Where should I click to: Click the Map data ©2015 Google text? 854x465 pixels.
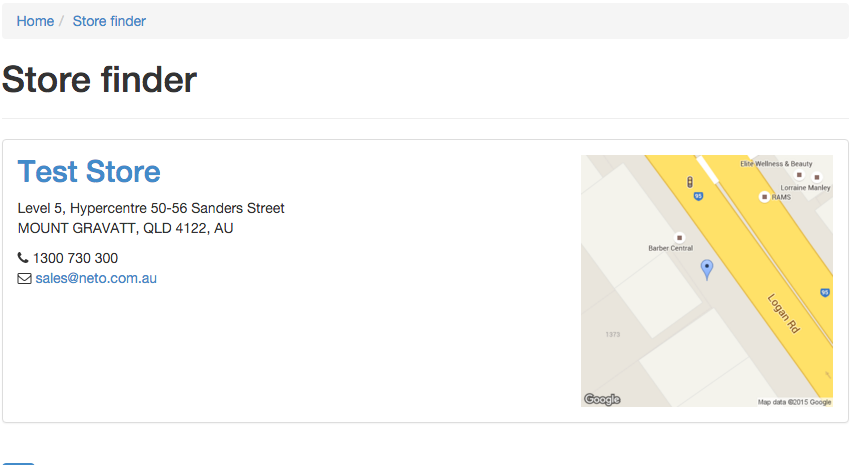point(794,402)
